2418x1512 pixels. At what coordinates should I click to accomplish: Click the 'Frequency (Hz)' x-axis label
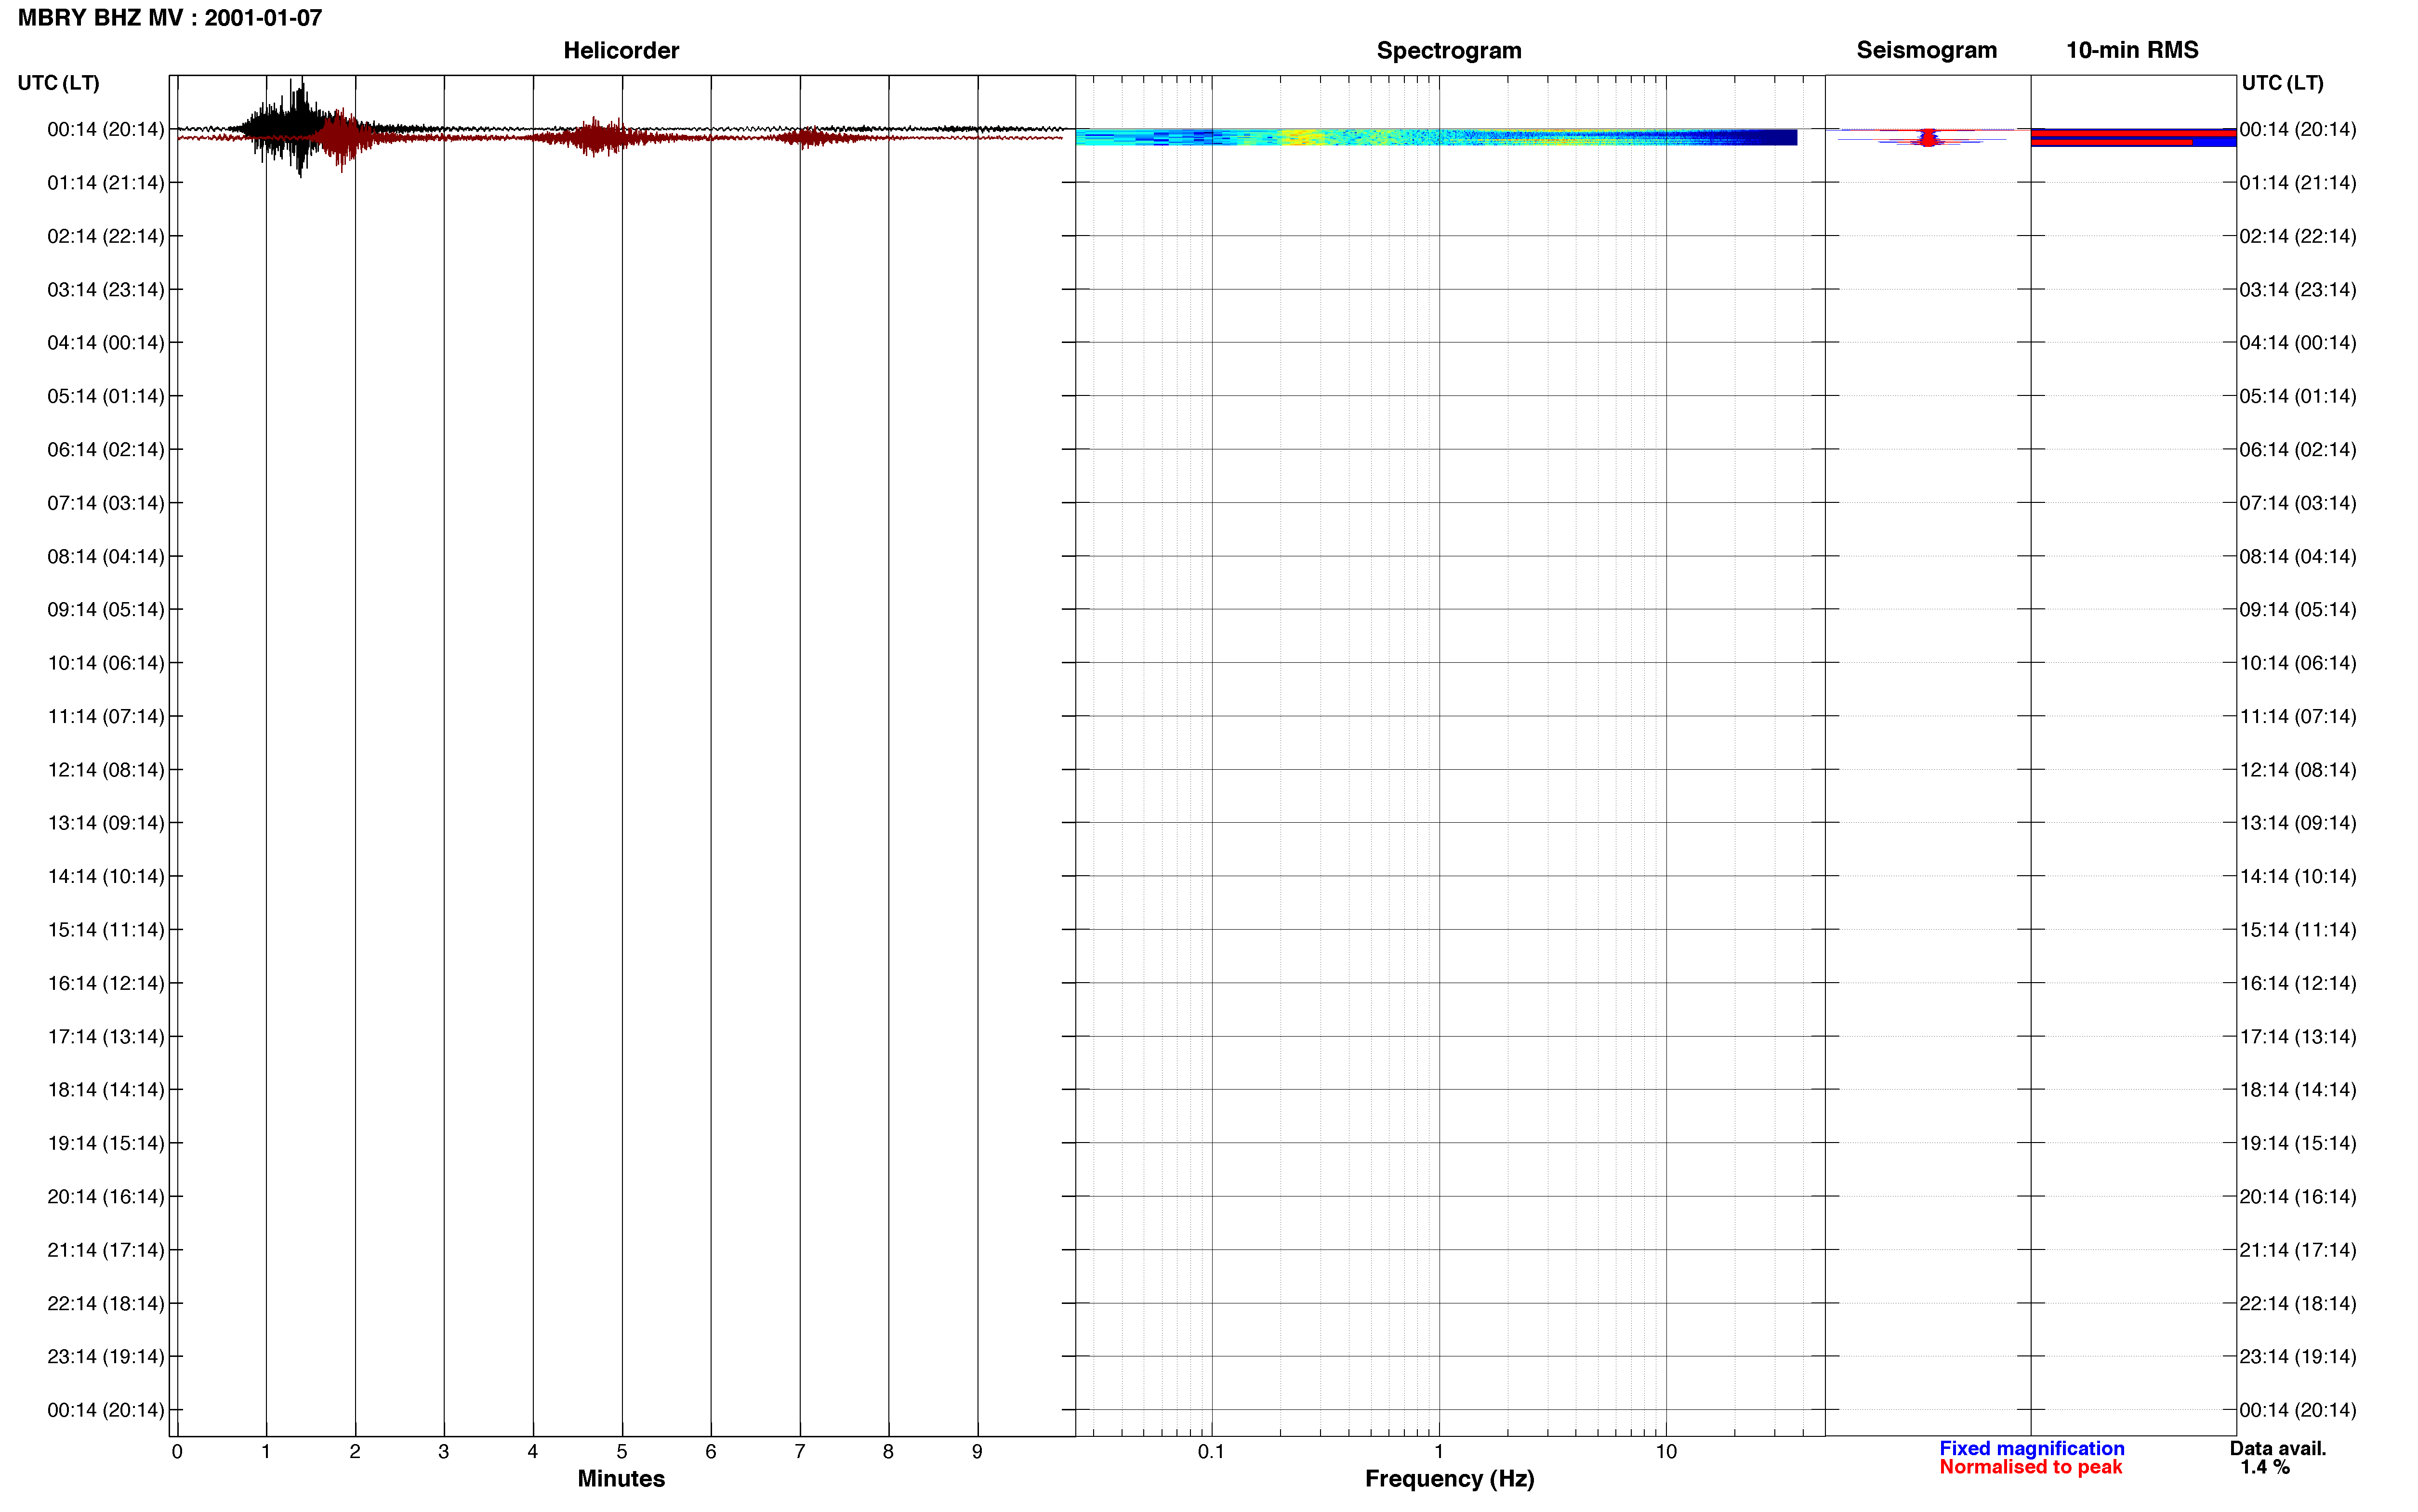click(x=1449, y=1479)
